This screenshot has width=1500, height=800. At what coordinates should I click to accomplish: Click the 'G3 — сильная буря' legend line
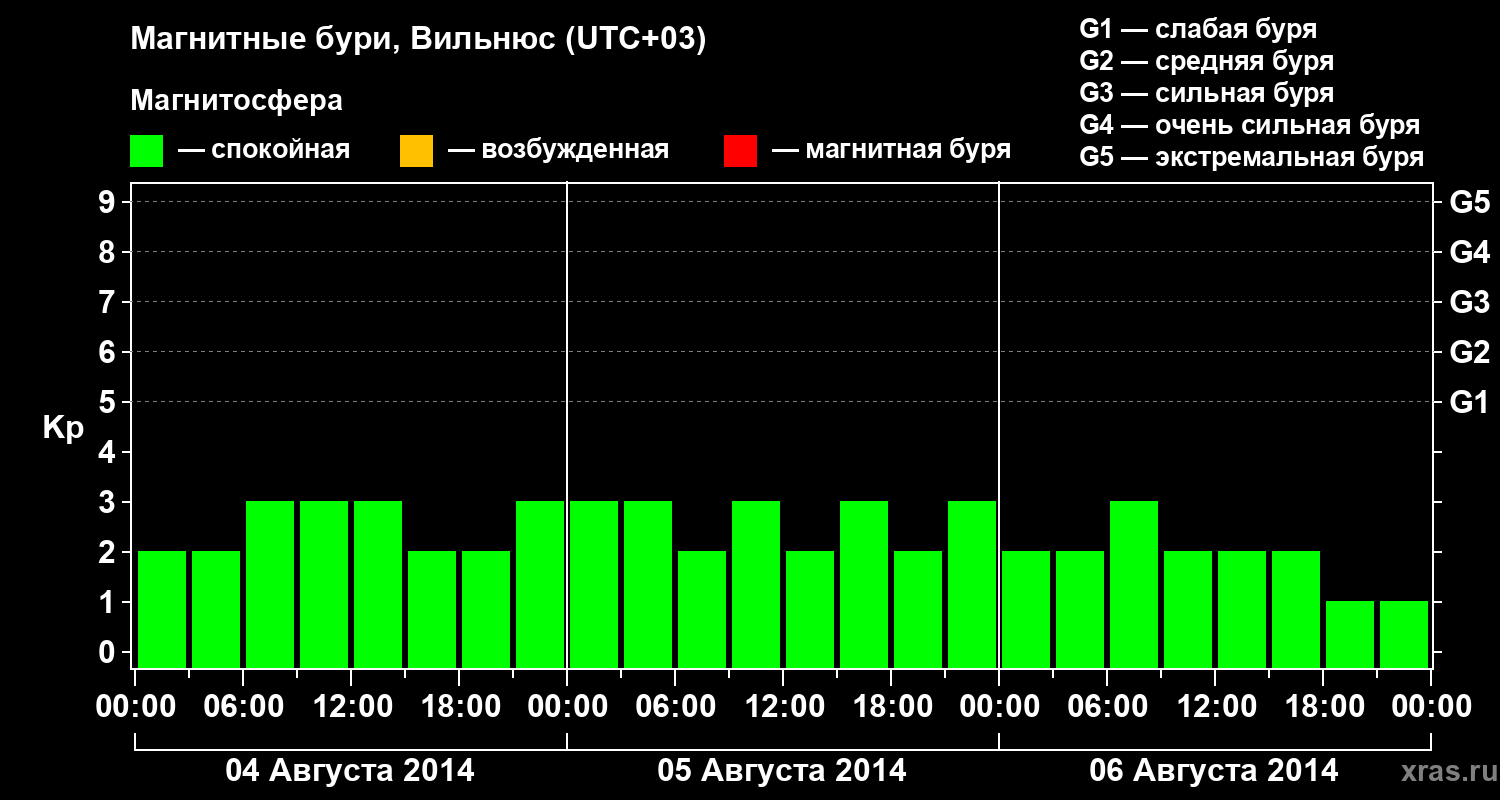(1206, 93)
